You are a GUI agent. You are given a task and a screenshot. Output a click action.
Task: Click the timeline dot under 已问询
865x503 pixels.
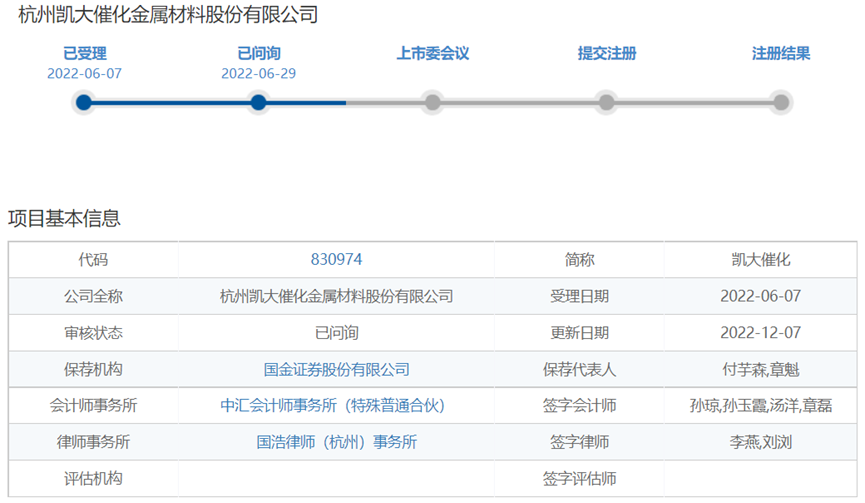258,102
